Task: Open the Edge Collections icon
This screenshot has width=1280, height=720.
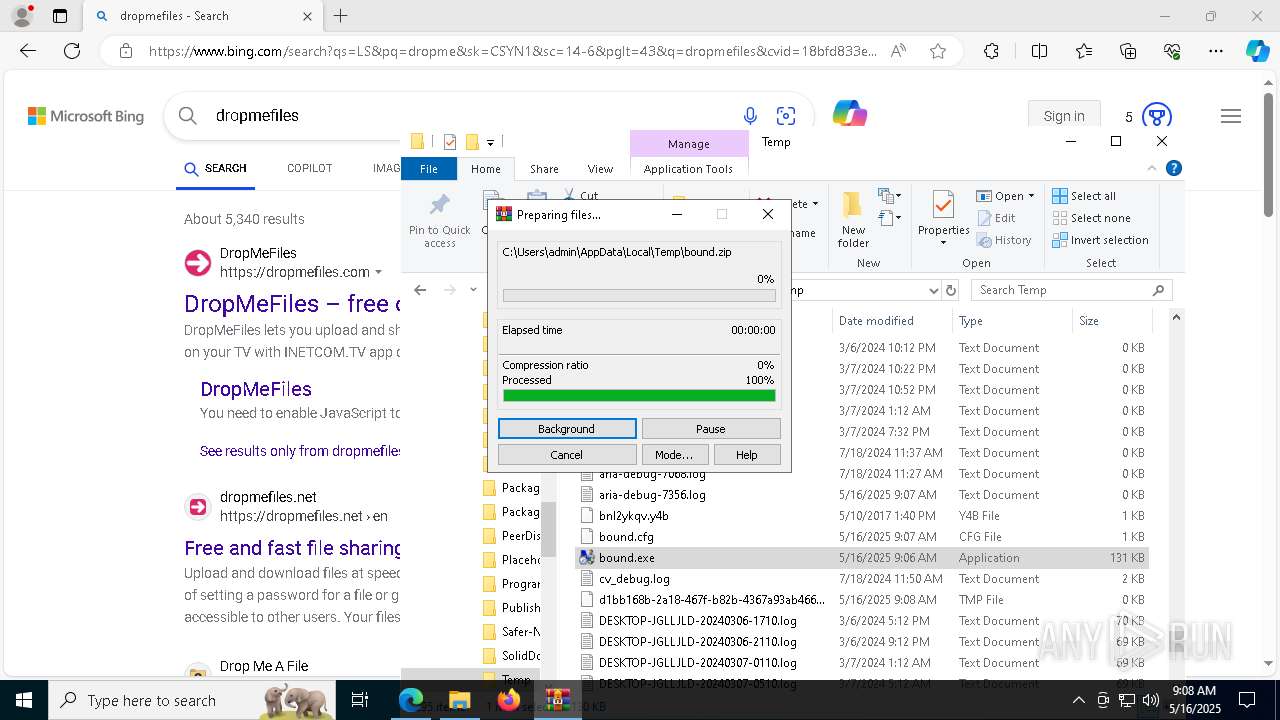Action: pos(1128,51)
